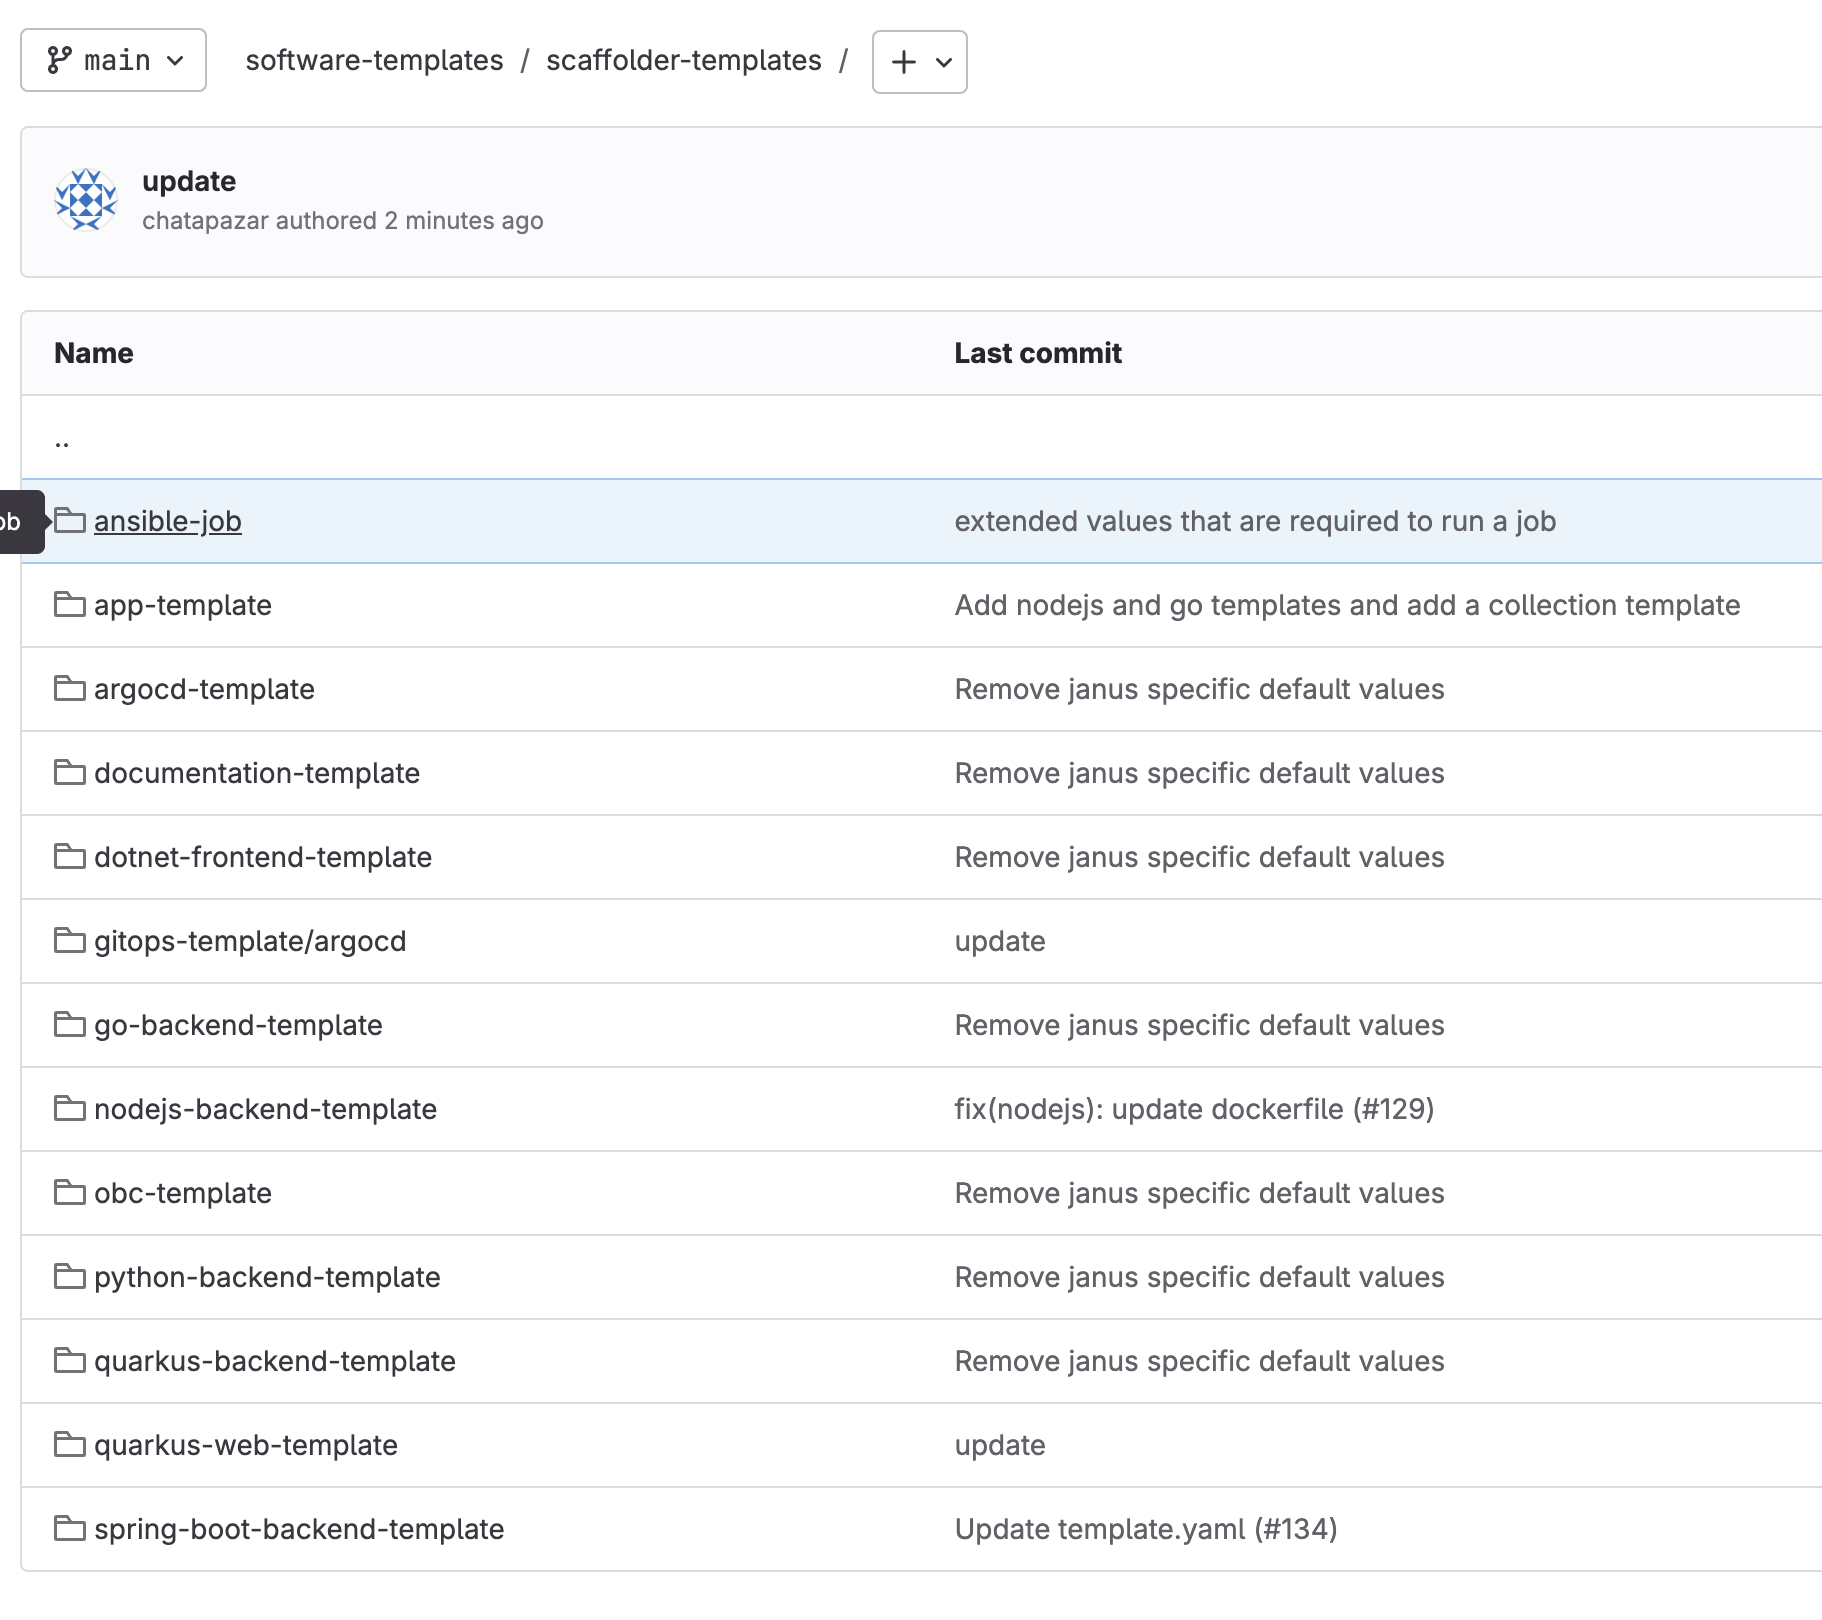
Task: Click the 'authored 2 minutes ago' timestamp
Action: tap(409, 220)
